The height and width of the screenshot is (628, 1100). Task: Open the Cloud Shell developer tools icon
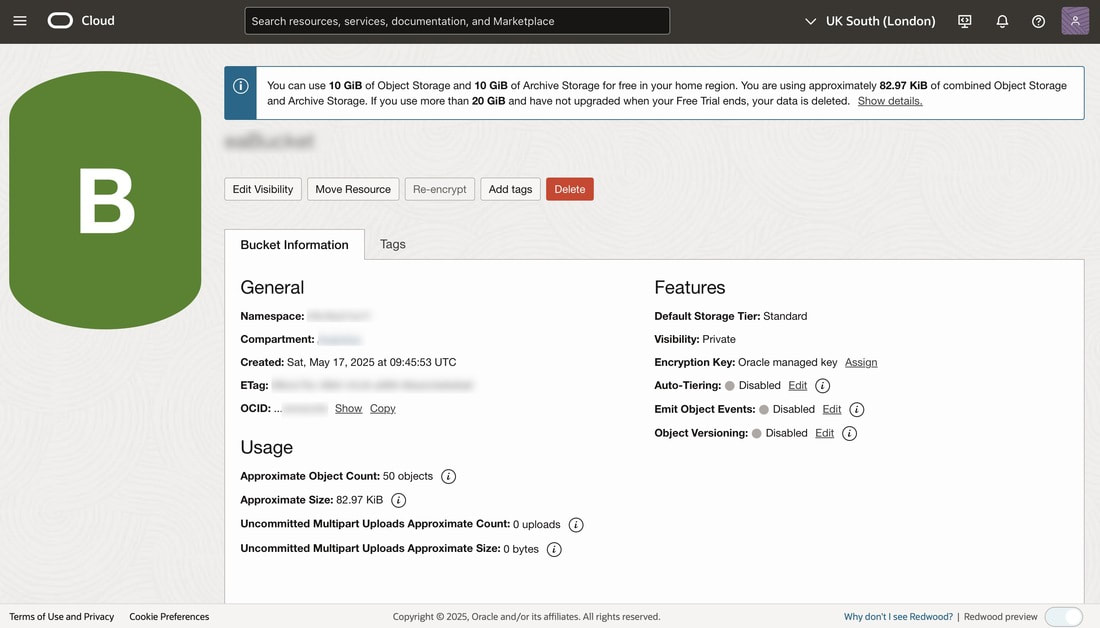coord(965,21)
